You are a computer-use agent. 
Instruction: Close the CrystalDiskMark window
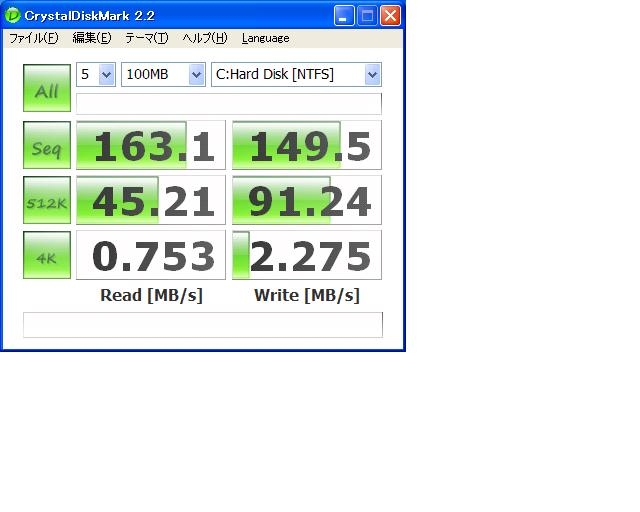point(391,16)
